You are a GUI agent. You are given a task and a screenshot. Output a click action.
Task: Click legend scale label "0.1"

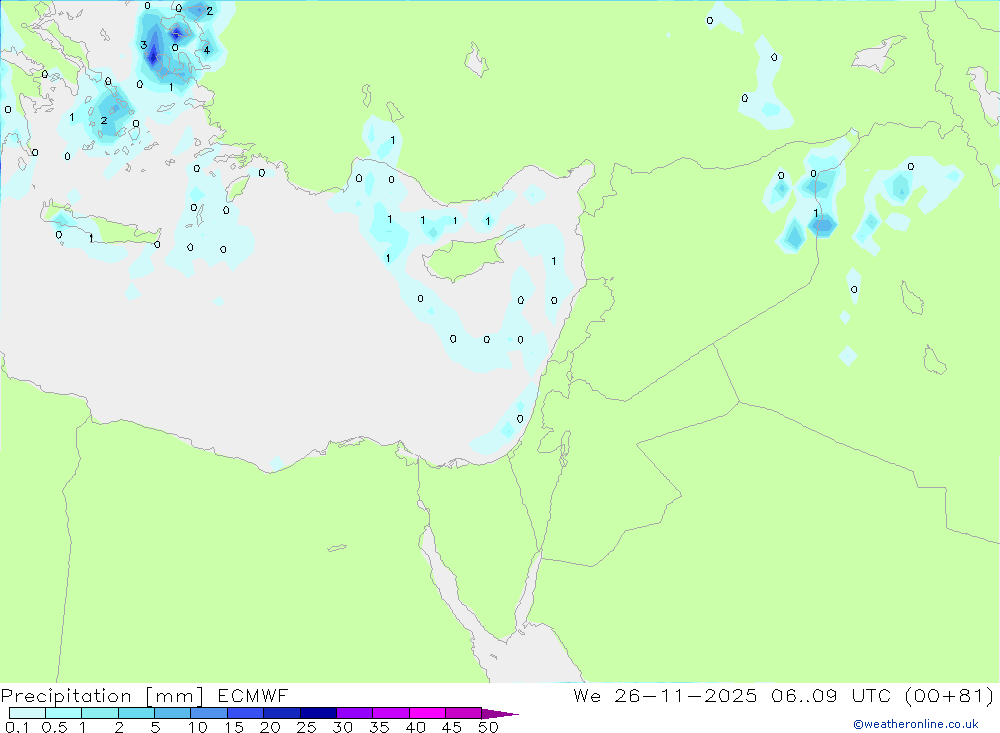point(17,727)
